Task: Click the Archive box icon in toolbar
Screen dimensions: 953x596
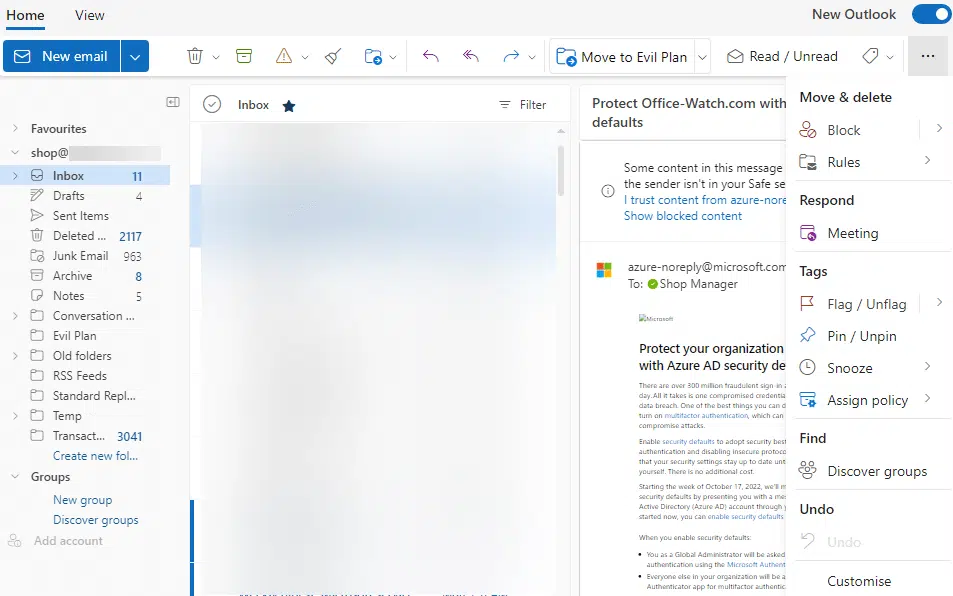Action: click(244, 57)
